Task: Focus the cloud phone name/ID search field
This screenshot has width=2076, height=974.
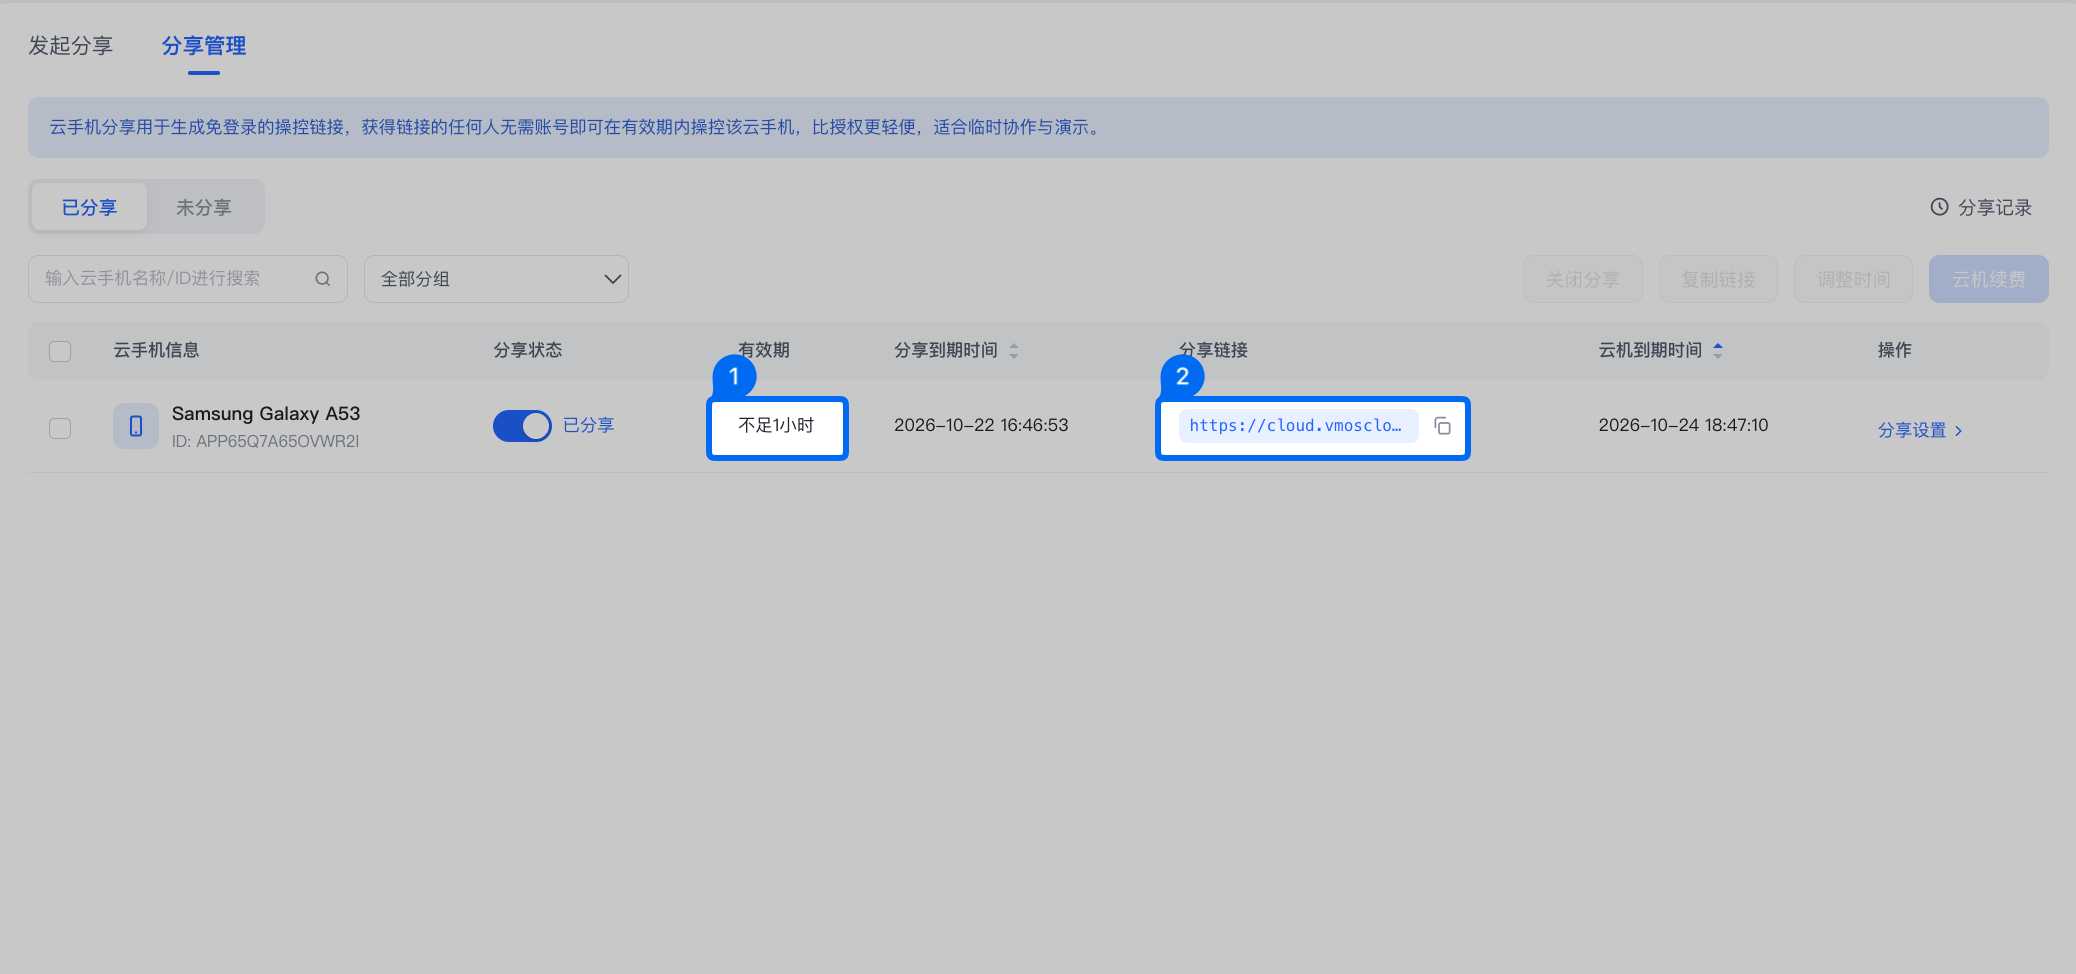Action: (188, 279)
